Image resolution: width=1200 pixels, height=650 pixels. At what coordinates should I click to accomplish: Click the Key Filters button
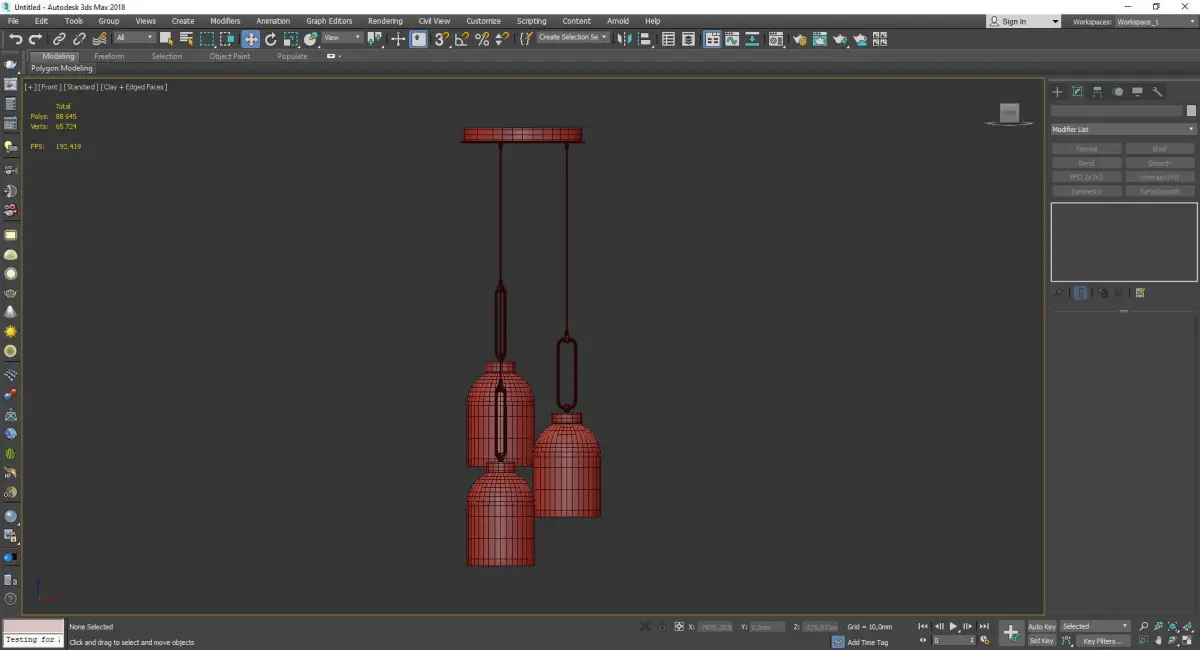(x=1101, y=641)
